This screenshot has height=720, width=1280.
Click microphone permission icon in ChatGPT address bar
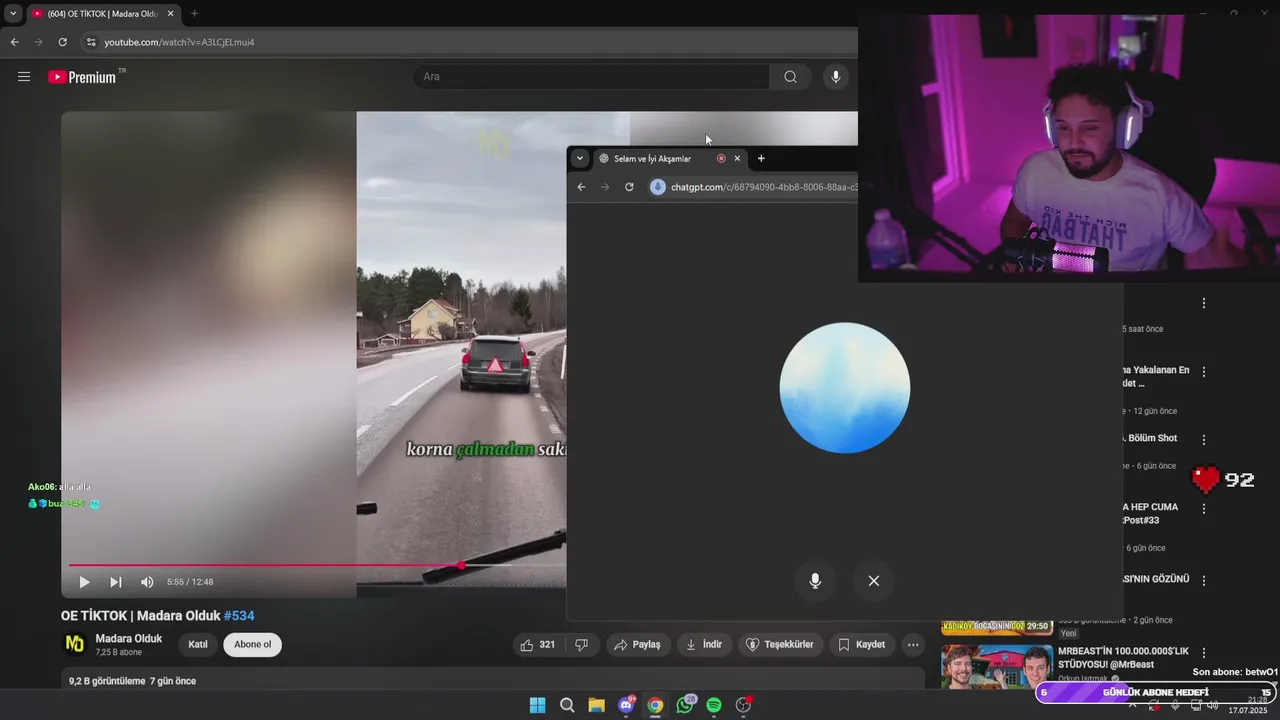click(x=658, y=187)
